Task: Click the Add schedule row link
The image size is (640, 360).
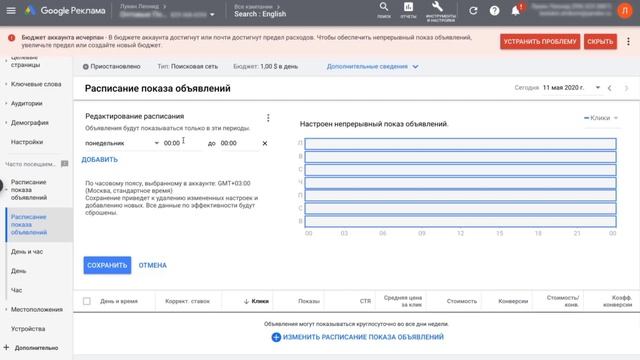Action: point(100,160)
